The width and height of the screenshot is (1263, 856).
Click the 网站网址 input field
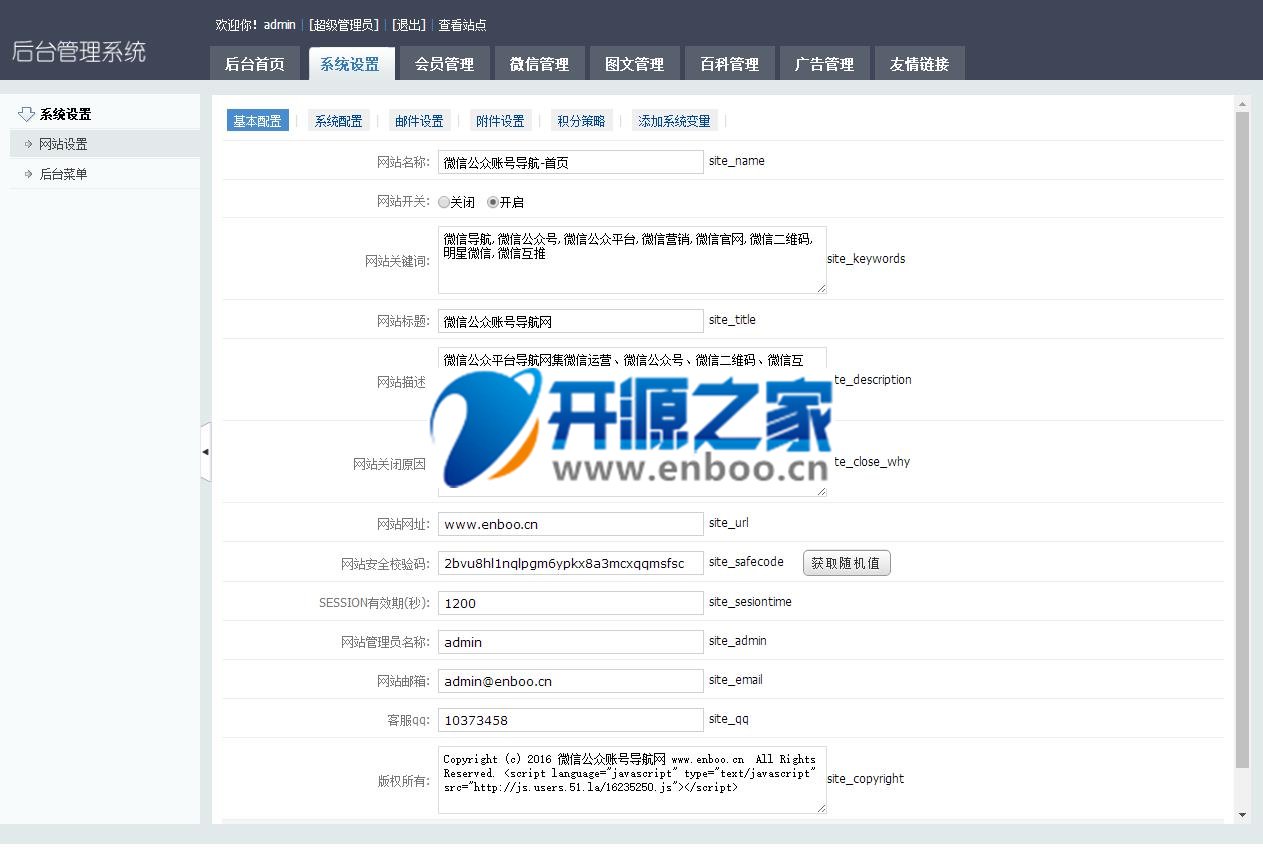click(571, 524)
